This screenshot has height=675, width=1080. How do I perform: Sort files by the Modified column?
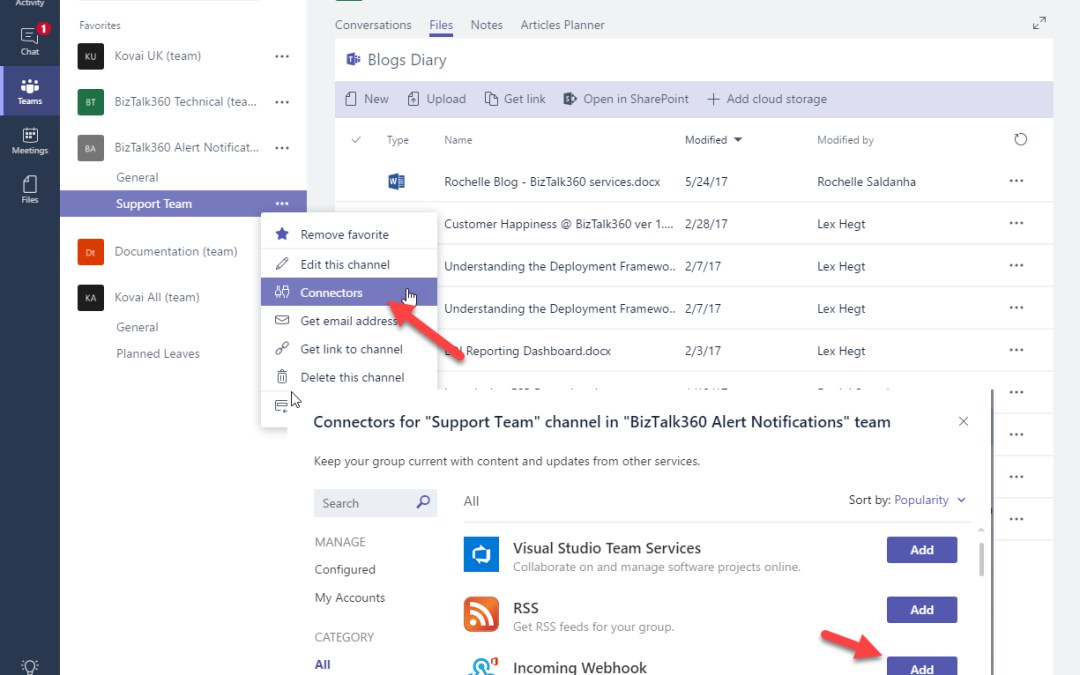(713, 140)
